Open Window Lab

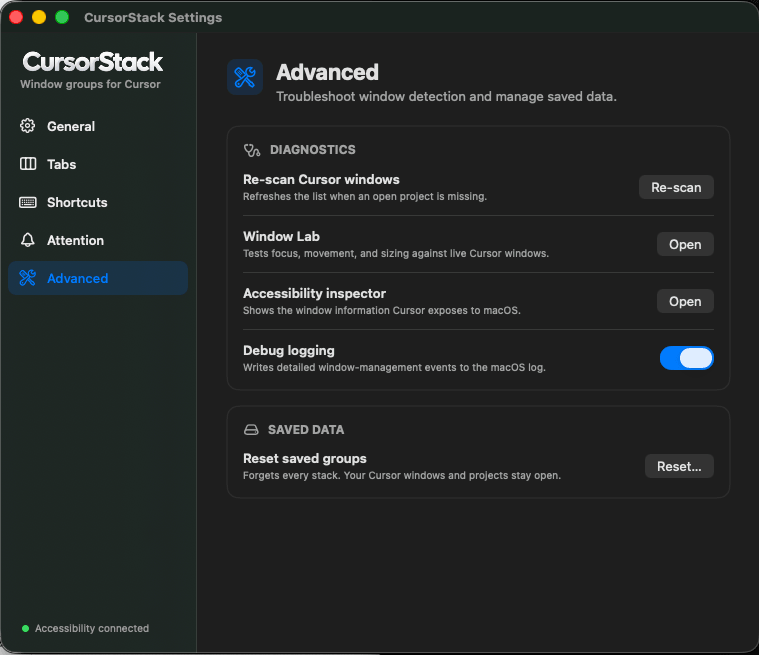pos(685,244)
